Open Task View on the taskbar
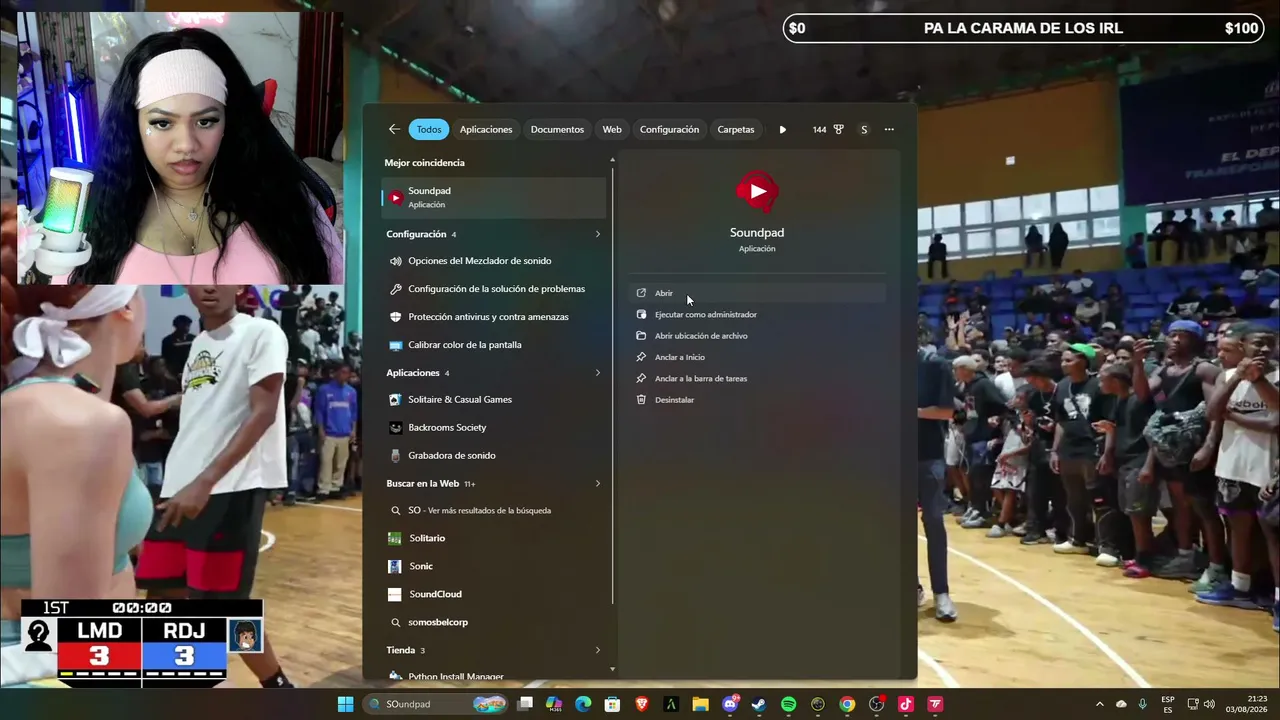This screenshot has width=1280, height=720. click(x=525, y=704)
